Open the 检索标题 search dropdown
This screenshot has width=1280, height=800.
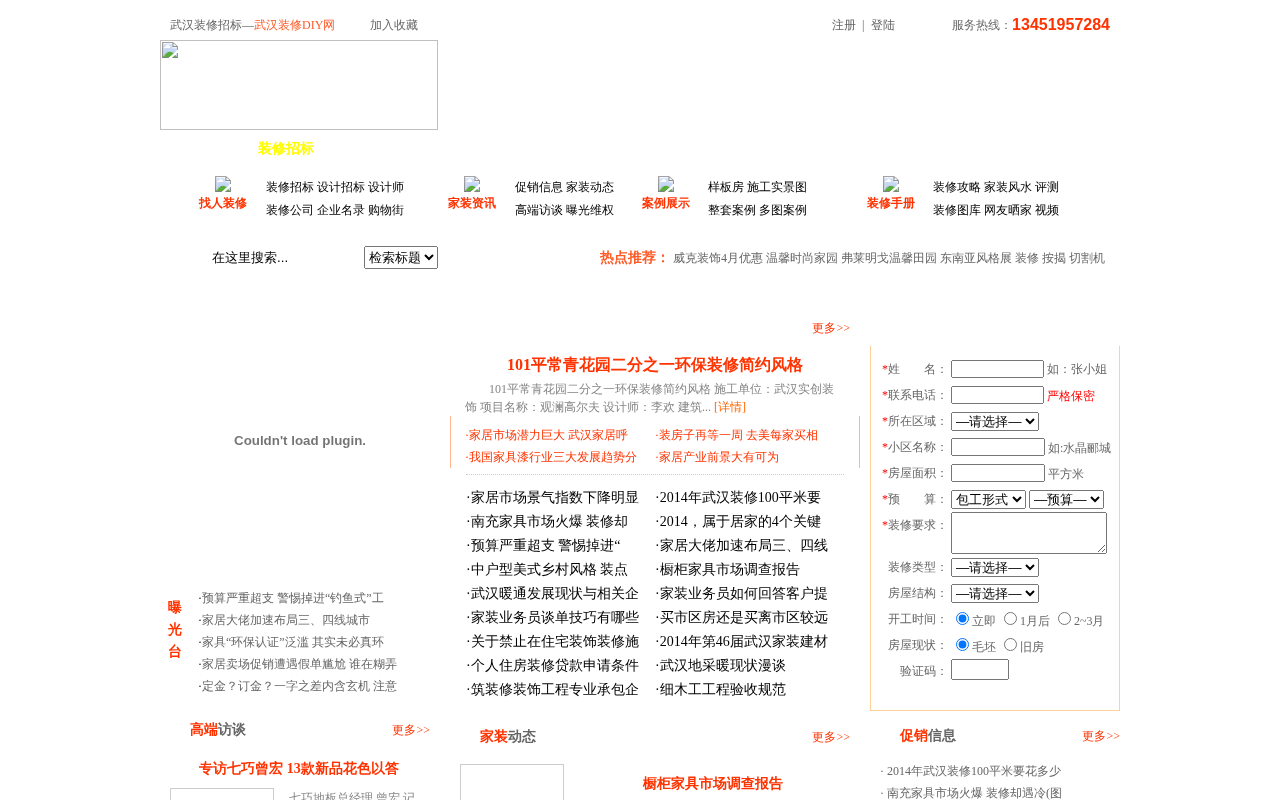[x=401, y=258]
